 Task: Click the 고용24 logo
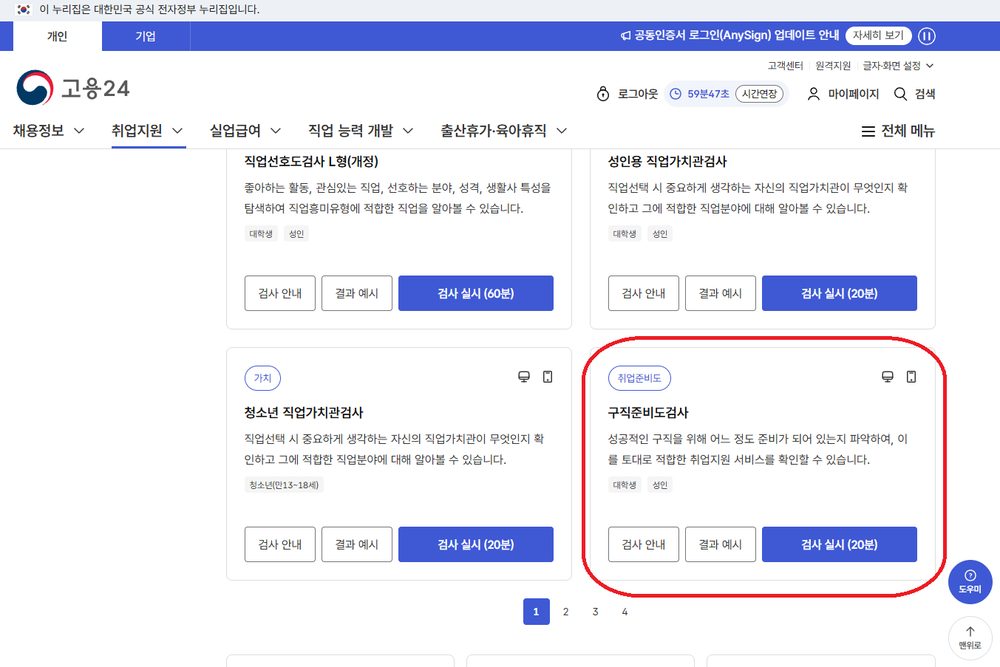73,87
